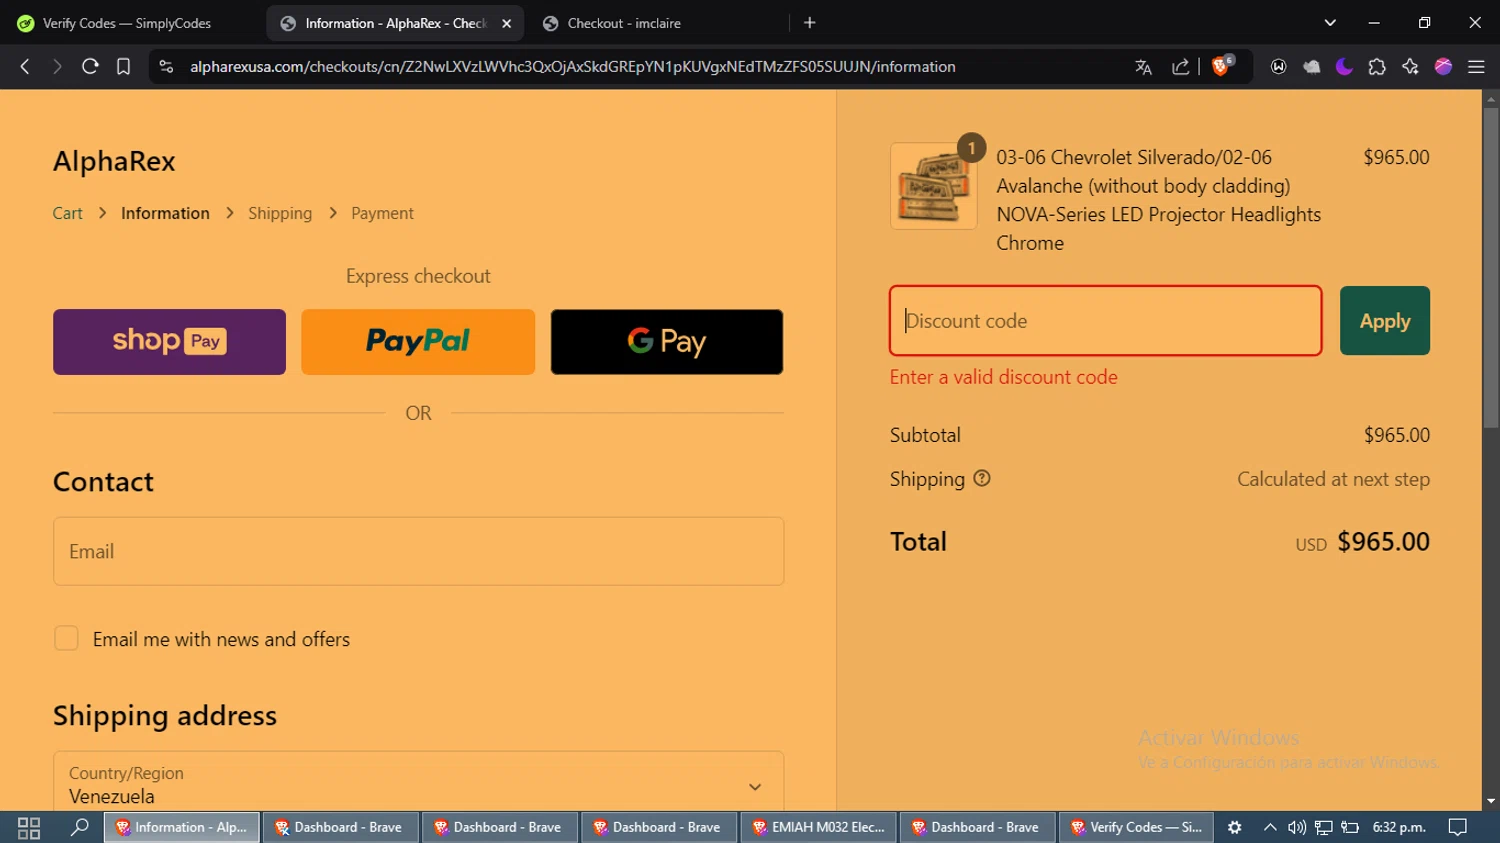The height and width of the screenshot is (843, 1500).
Task: Click the browser forward arrow
Action: (57, 67)
